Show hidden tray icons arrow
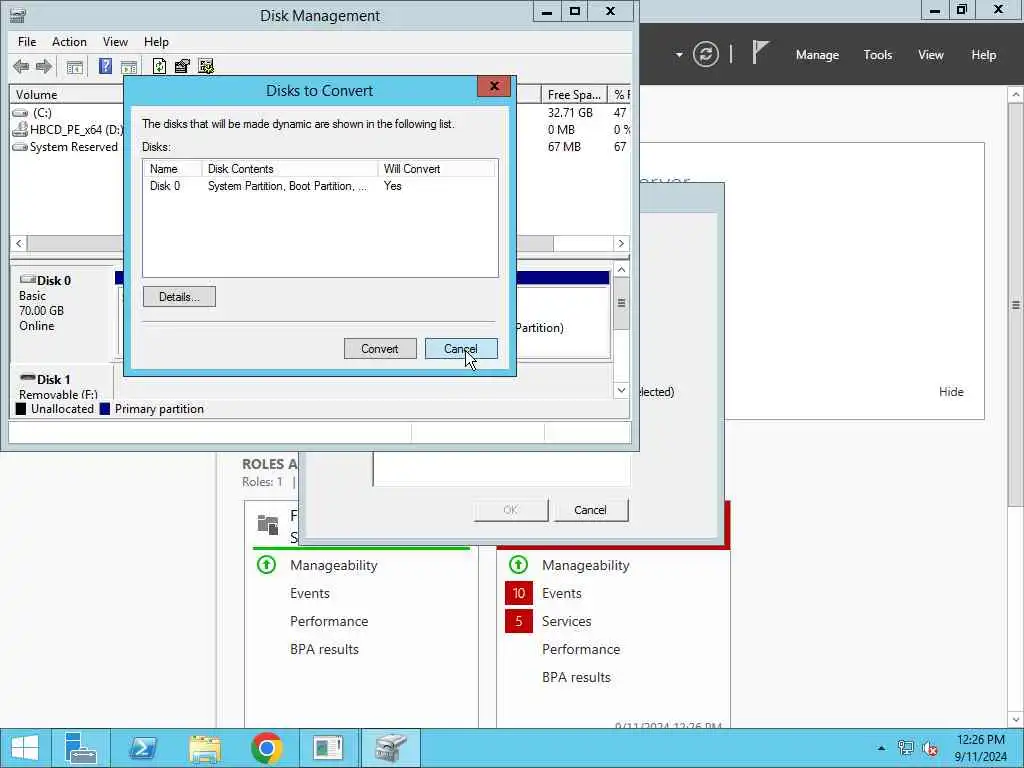Image resolution: width=1024 pixels, height=768 pixels. (881, 748)
